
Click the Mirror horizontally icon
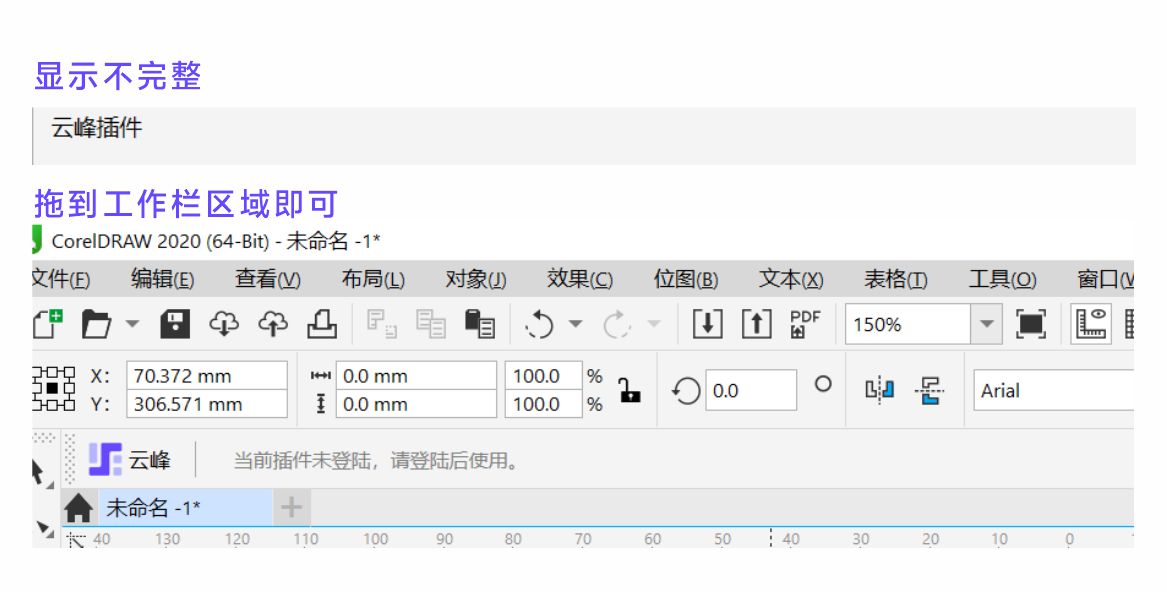[x=880, y=390]
